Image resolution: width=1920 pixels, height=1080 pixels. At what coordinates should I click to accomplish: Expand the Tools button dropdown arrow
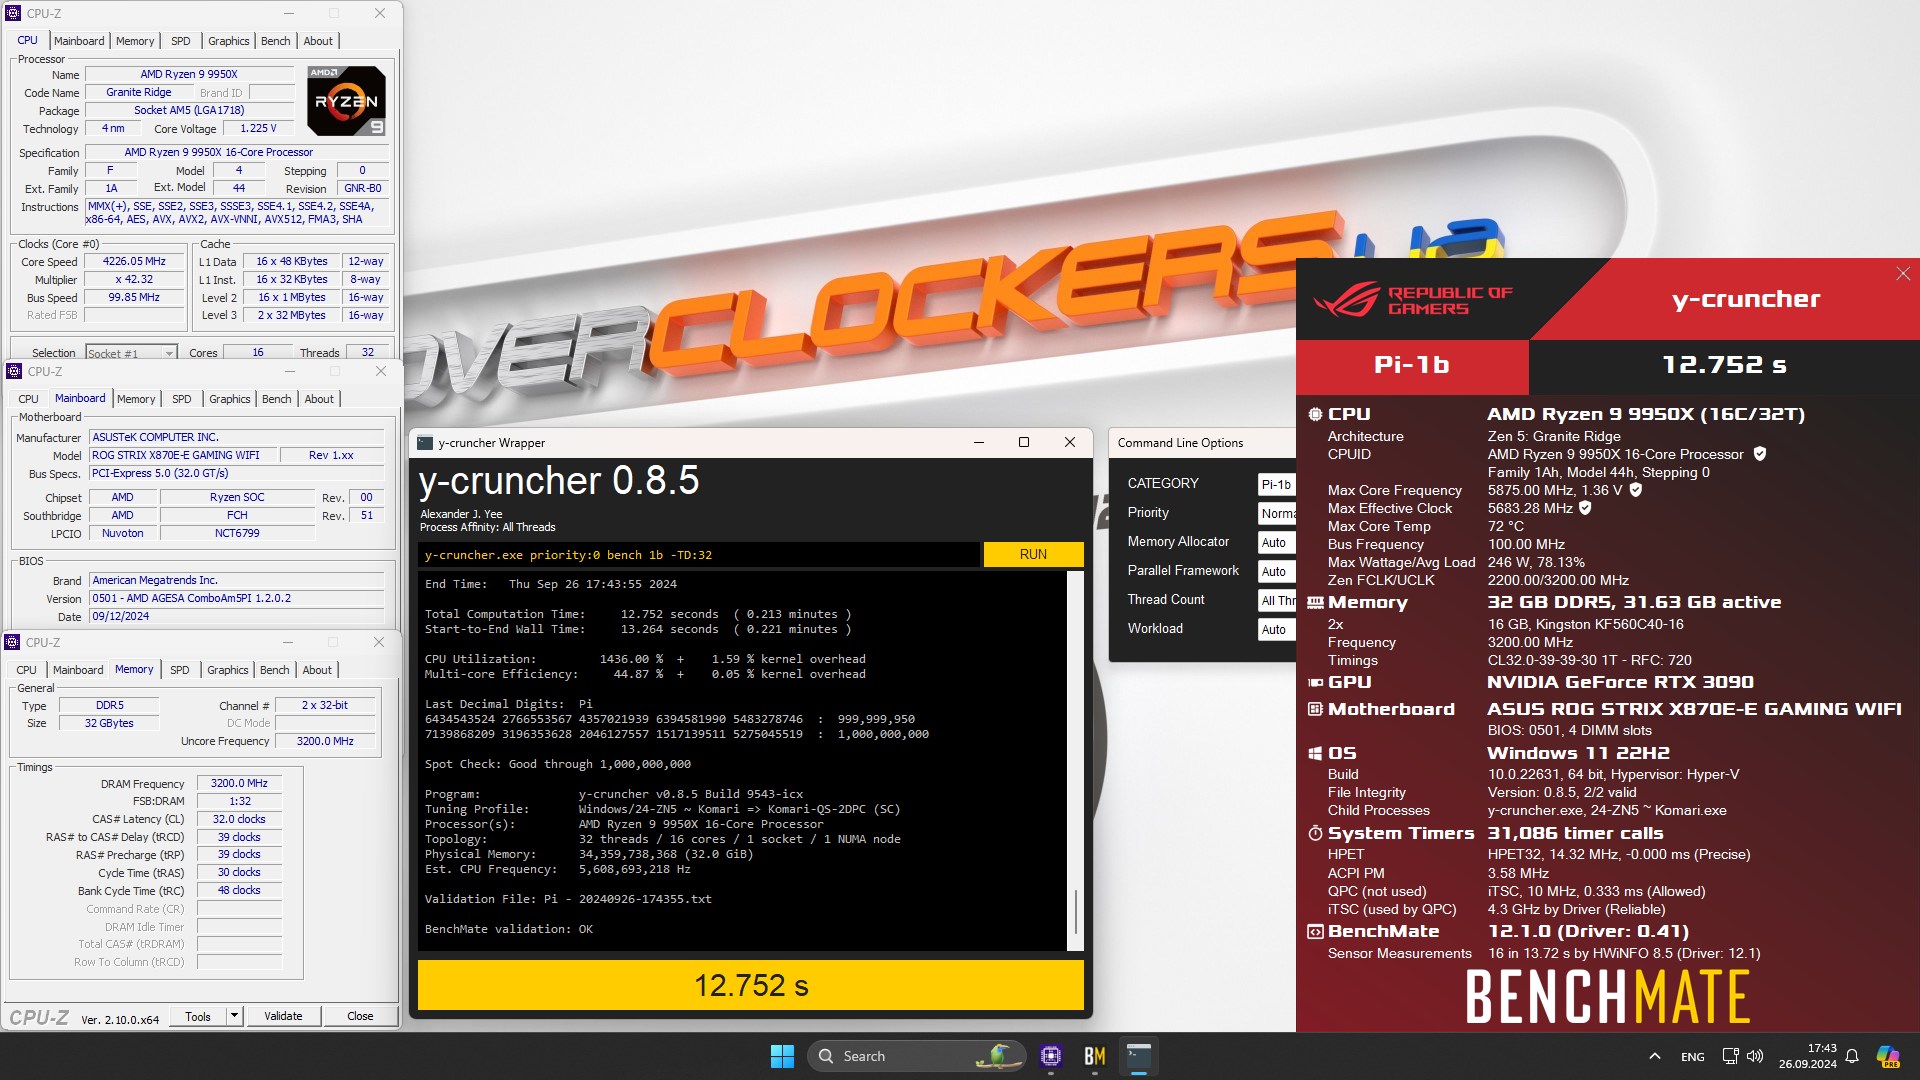click(x=235, y=1016)
